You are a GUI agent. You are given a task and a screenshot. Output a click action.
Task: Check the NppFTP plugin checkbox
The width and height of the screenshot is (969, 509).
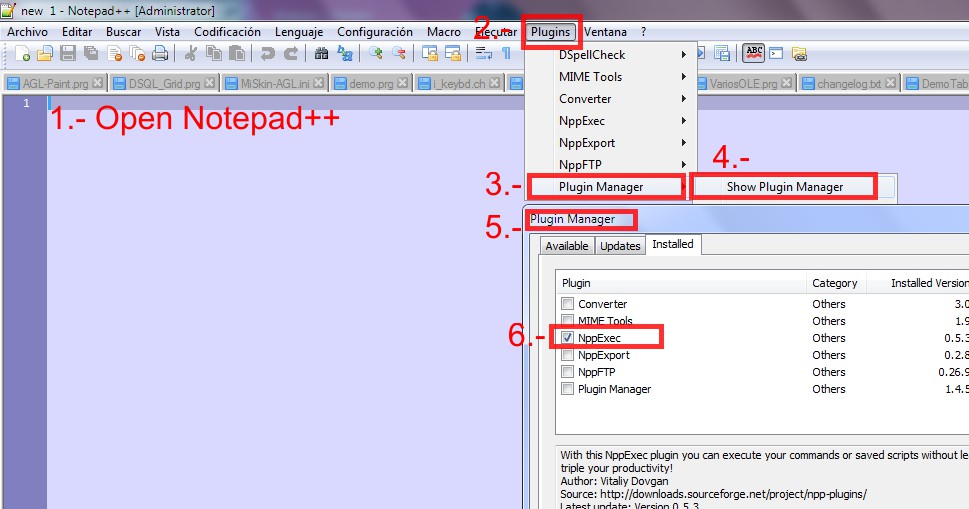pyautogui.click(x=567, y=372)
